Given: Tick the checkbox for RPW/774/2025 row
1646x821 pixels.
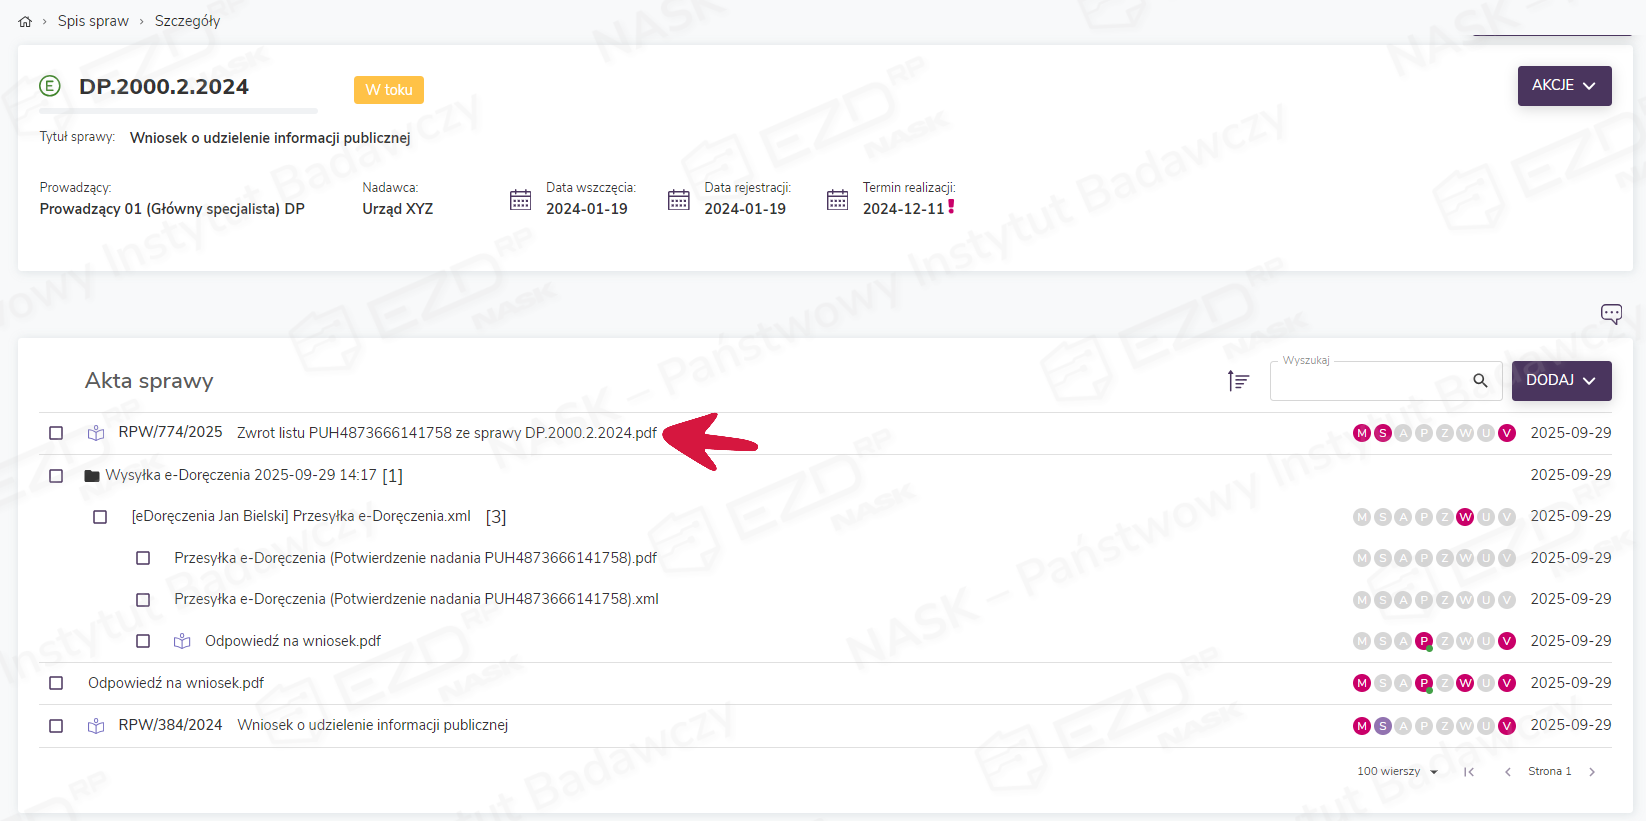Looking at the screenshot, I should point(56,433).
